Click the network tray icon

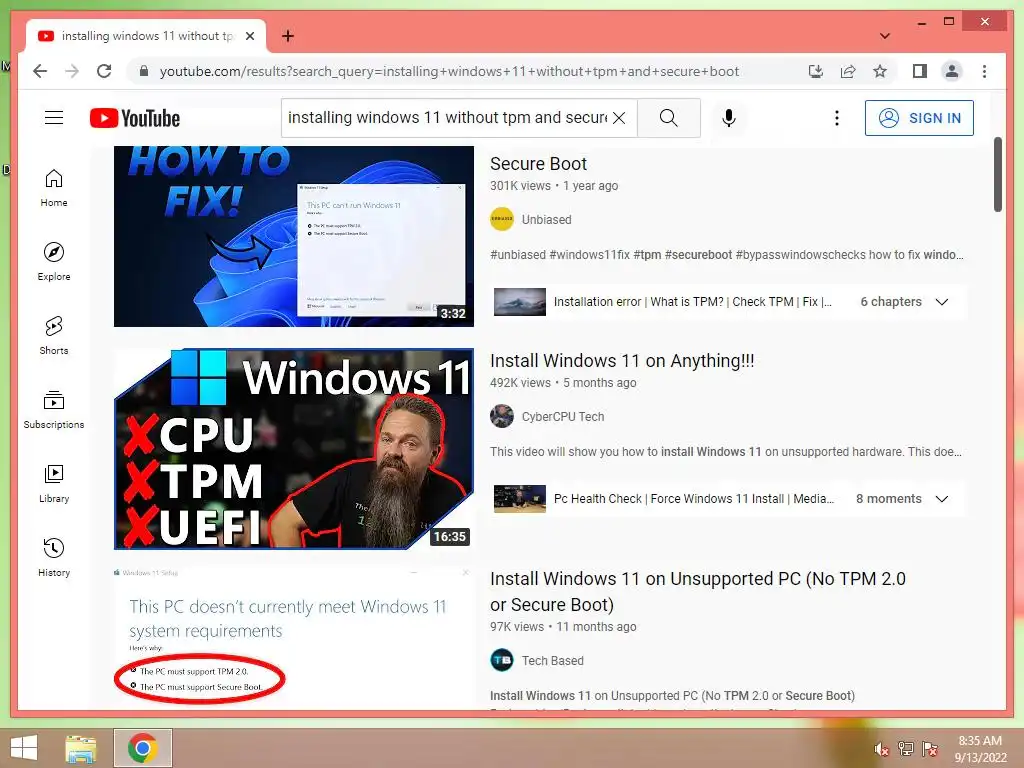coord(906,749)
